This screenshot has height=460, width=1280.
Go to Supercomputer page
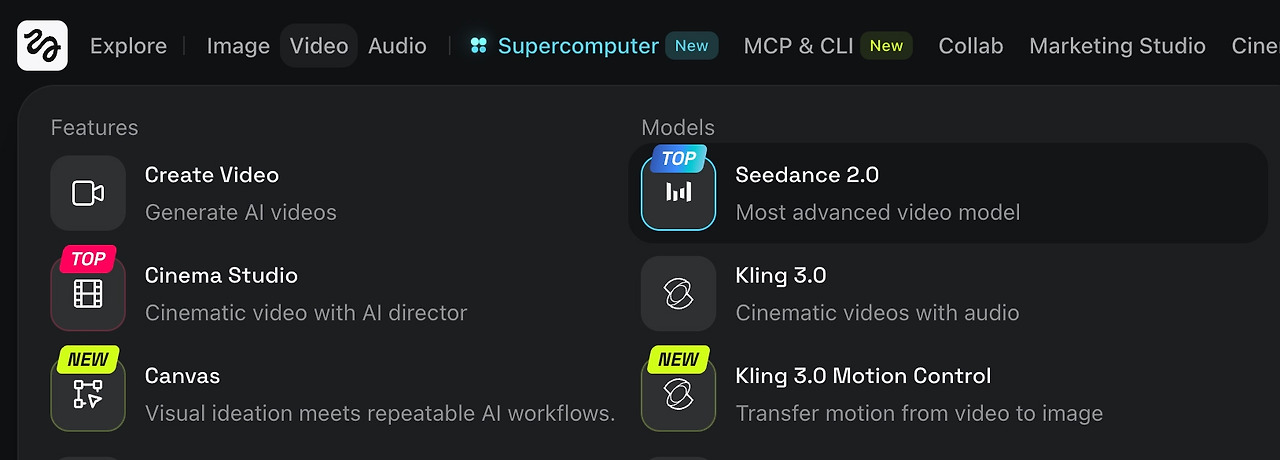(x=578, y=46)
